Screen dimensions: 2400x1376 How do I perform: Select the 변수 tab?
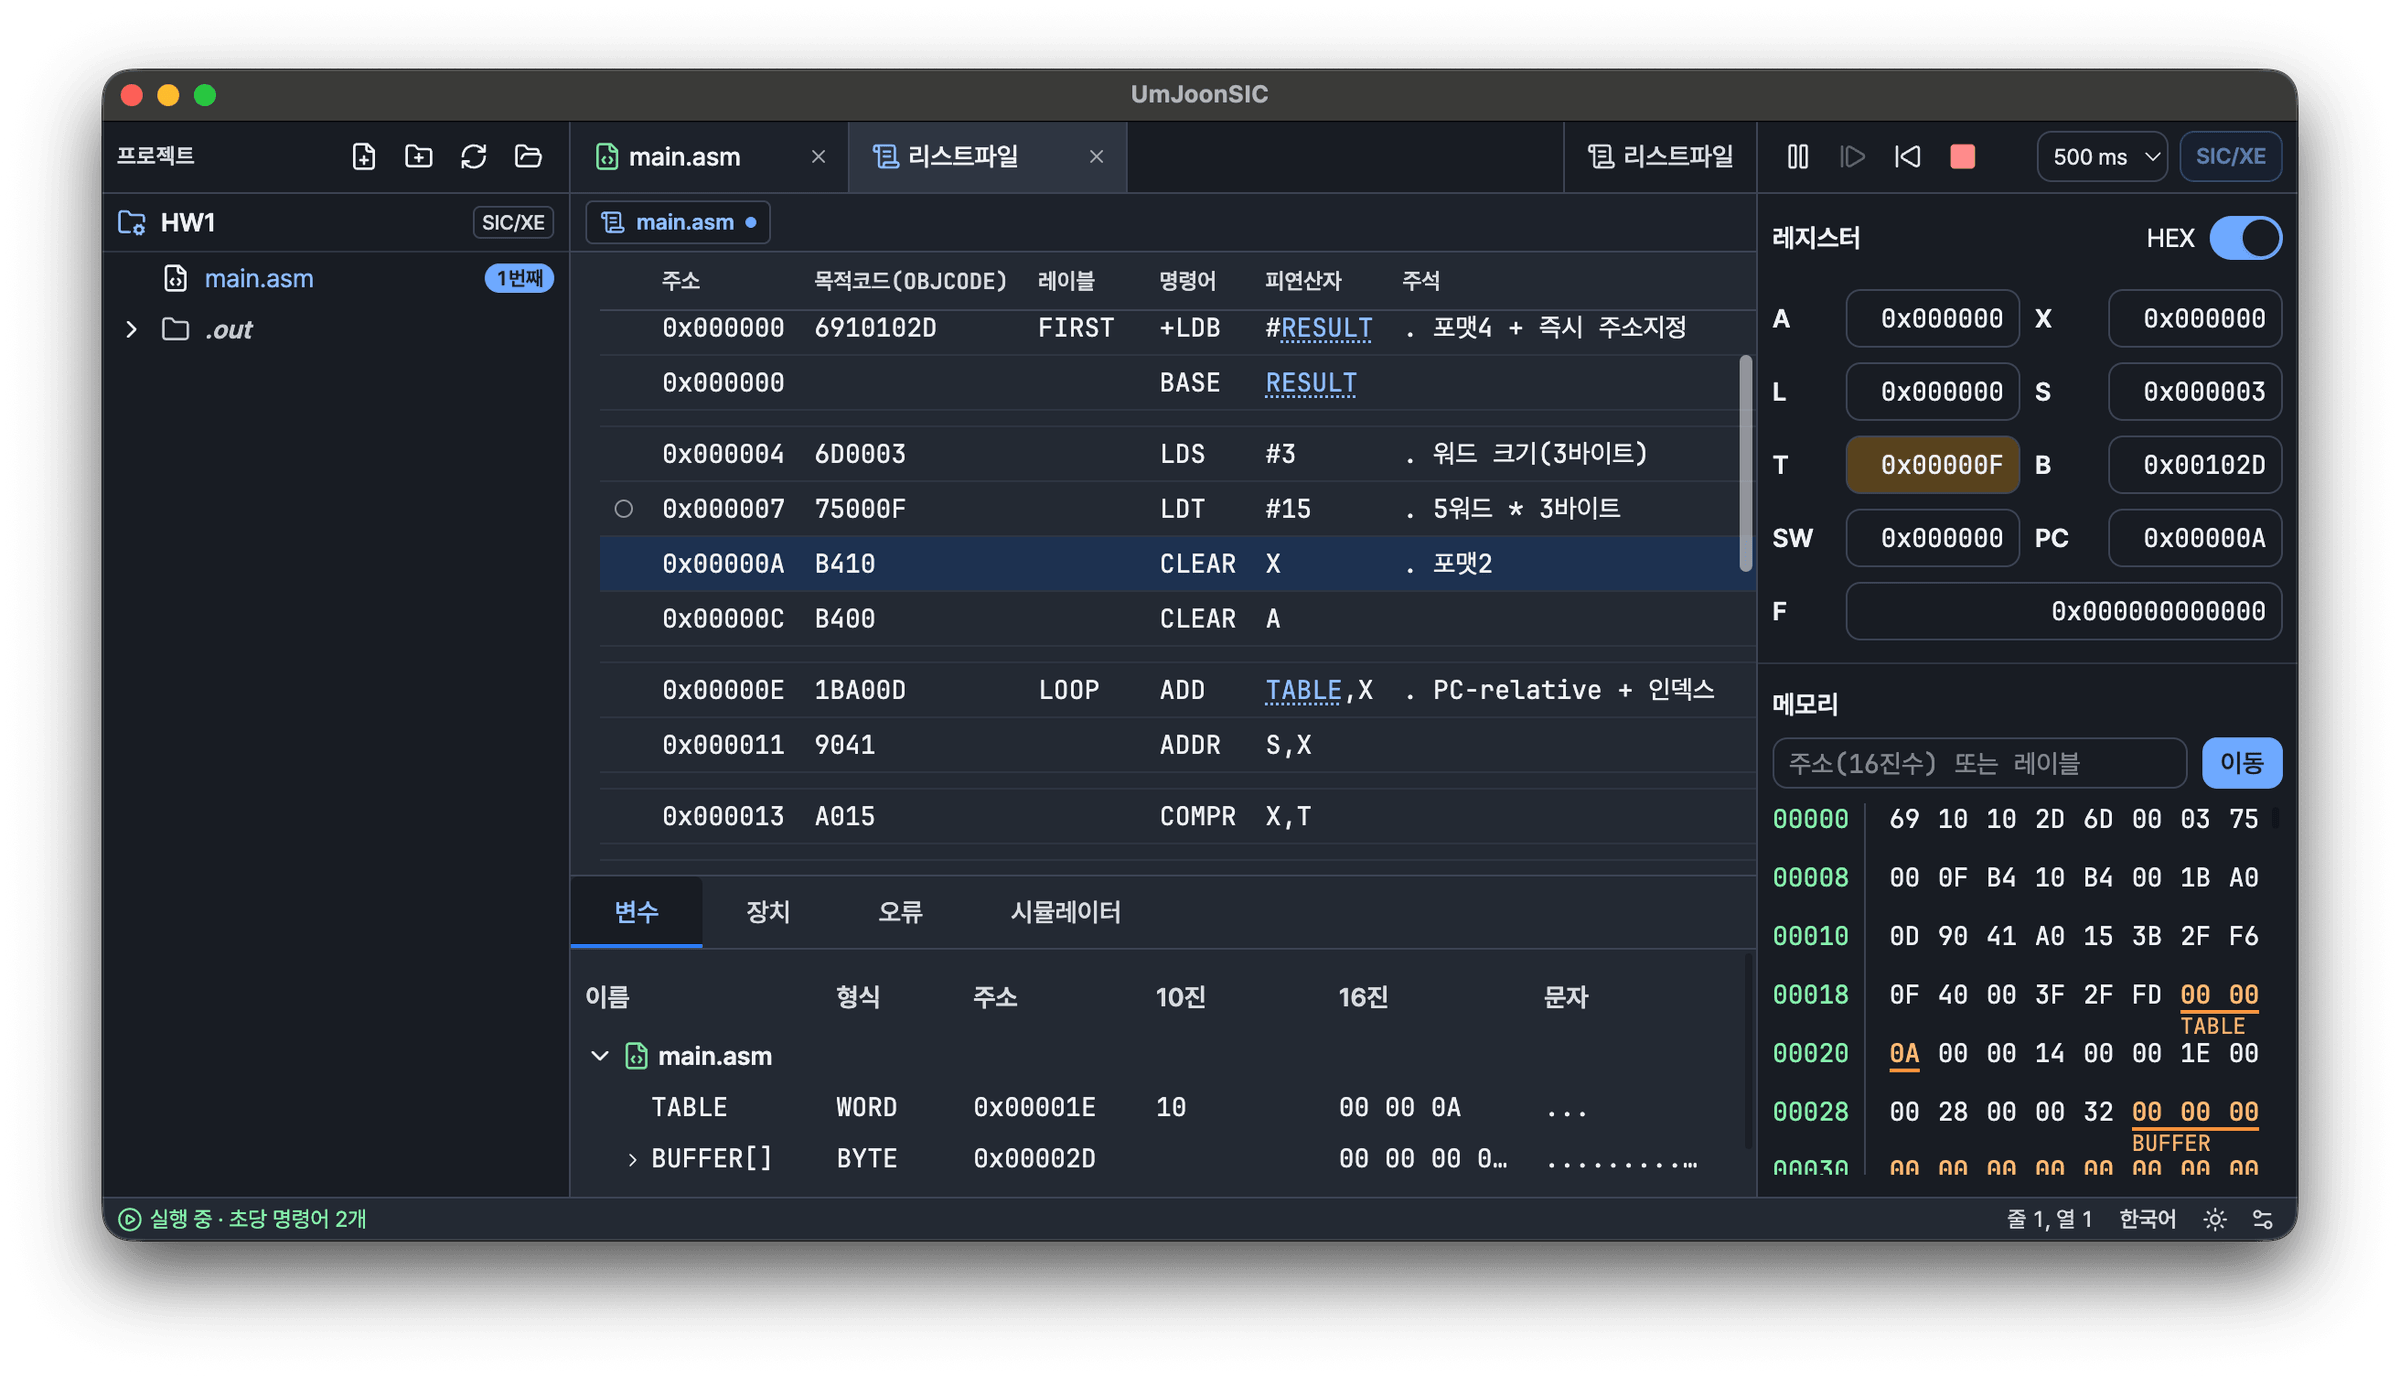(636, 912)
